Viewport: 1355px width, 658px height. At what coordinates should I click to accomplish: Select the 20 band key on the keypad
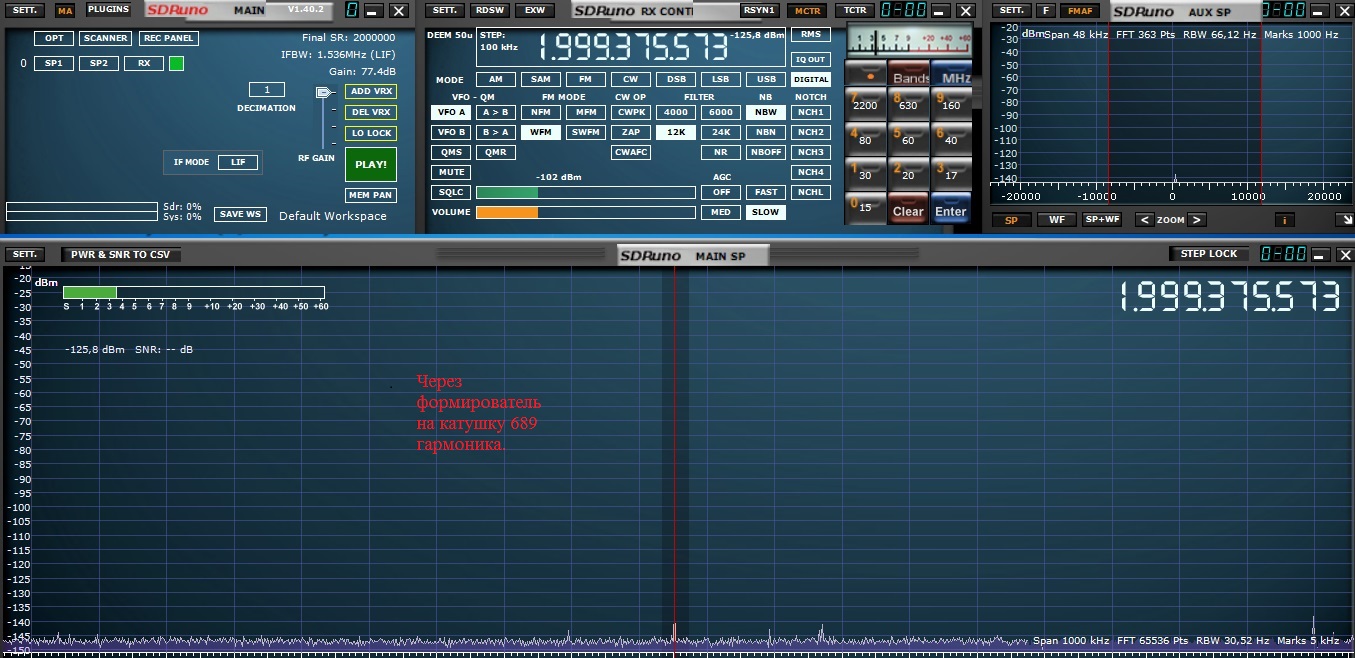click(x=908, y=173)
